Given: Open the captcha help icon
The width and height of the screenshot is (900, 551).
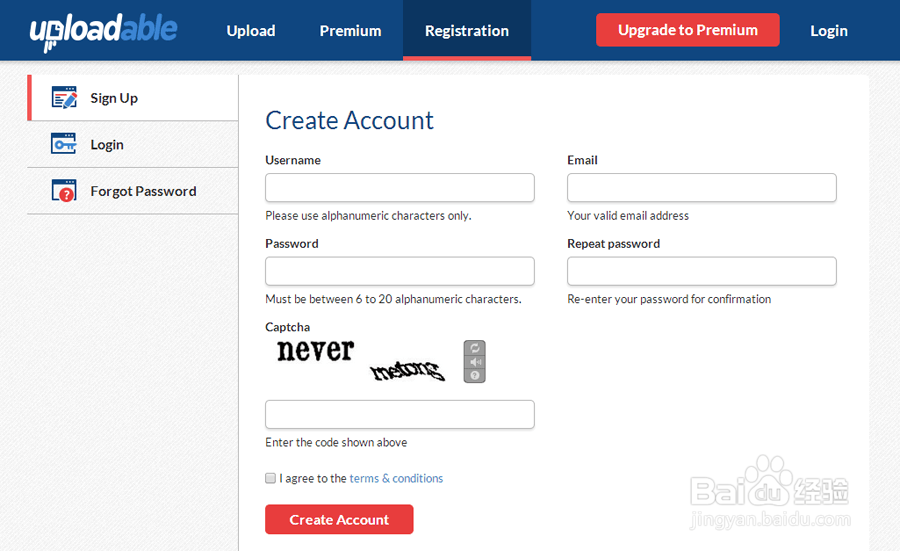Looking at the screenshot, I should pos(475,375).
